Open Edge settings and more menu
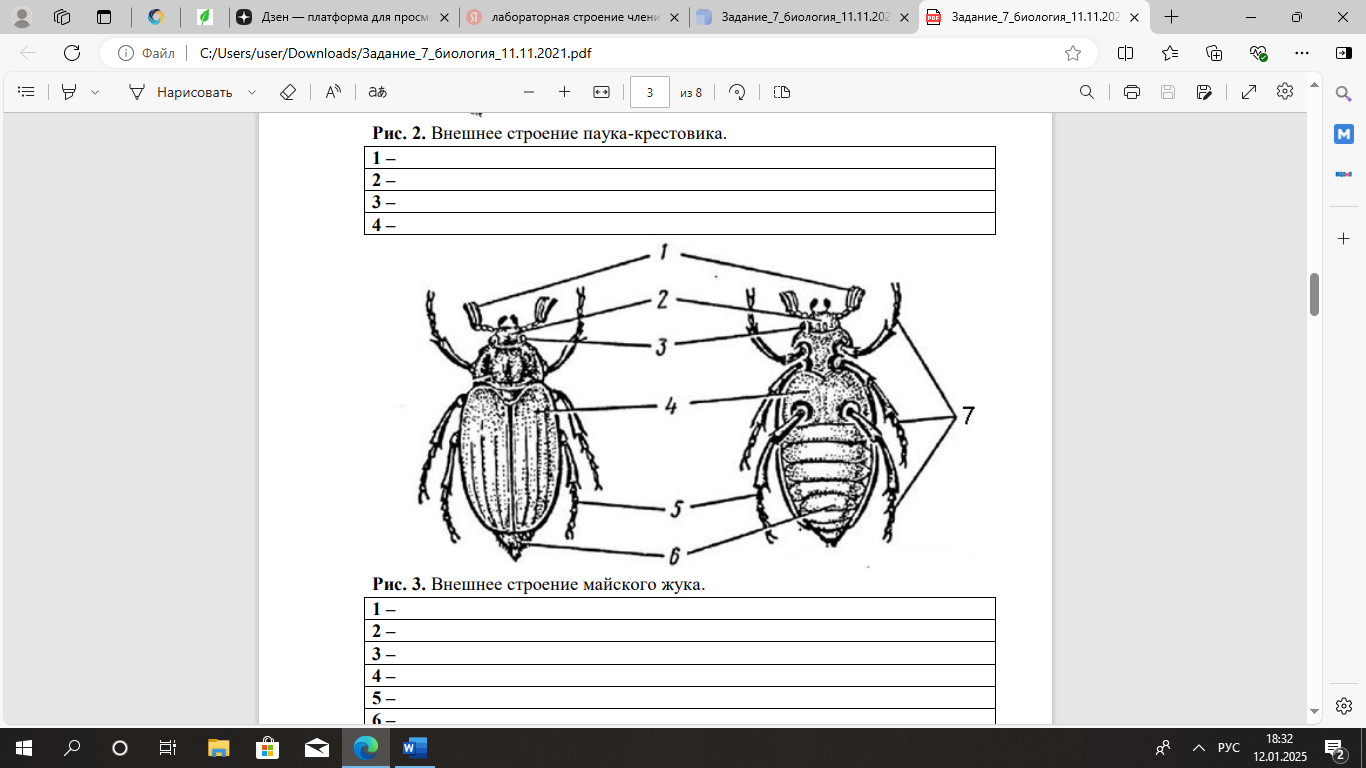1366x768 pixels. (x=1301, y=53)
